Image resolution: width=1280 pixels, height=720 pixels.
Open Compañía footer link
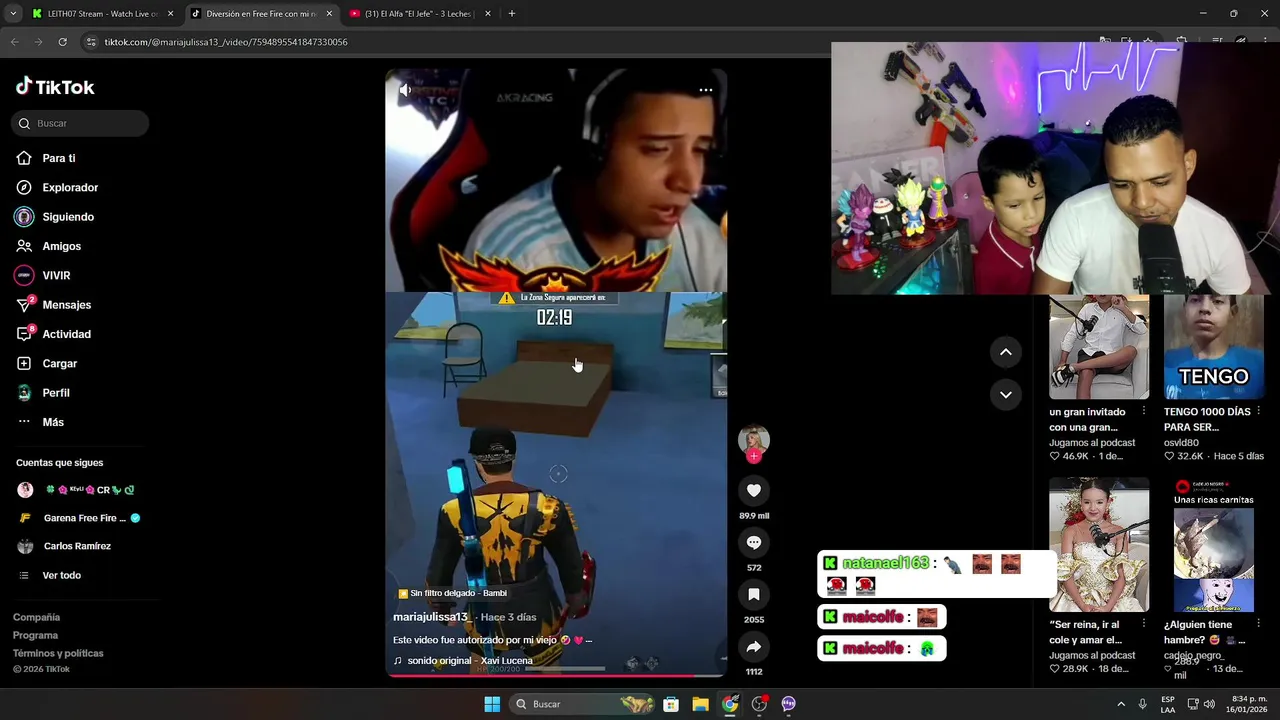[x=36, y=617]
